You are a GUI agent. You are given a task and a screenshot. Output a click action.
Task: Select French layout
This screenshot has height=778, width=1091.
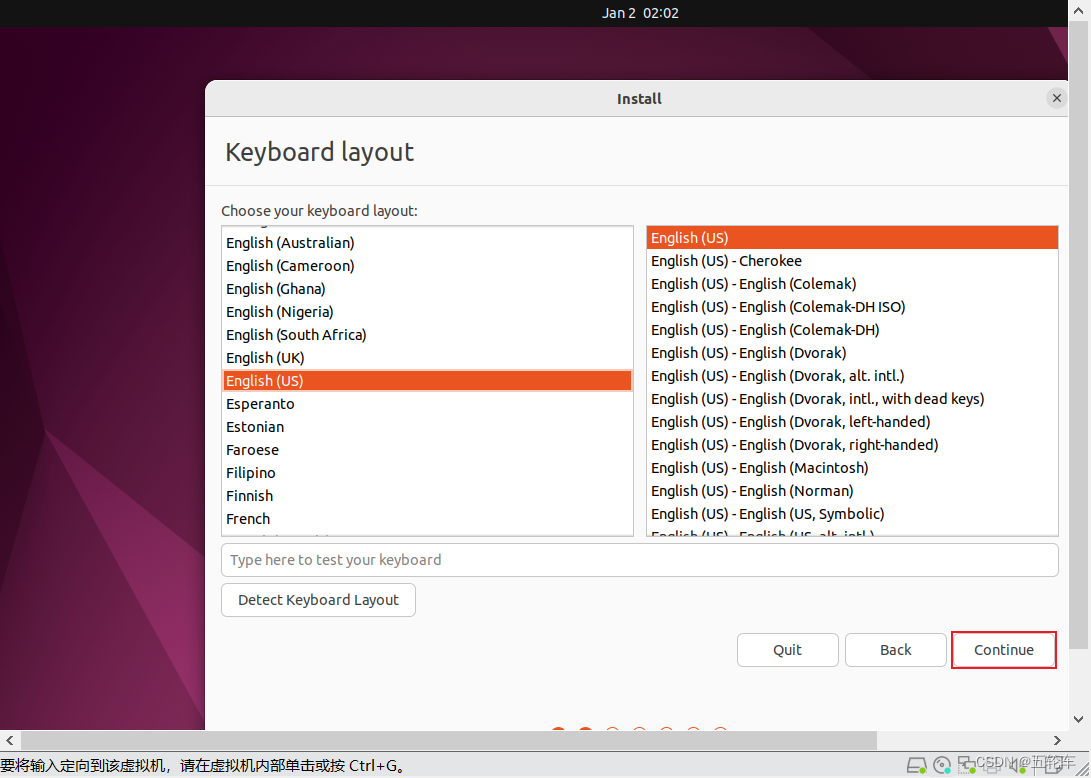(427, 518)
